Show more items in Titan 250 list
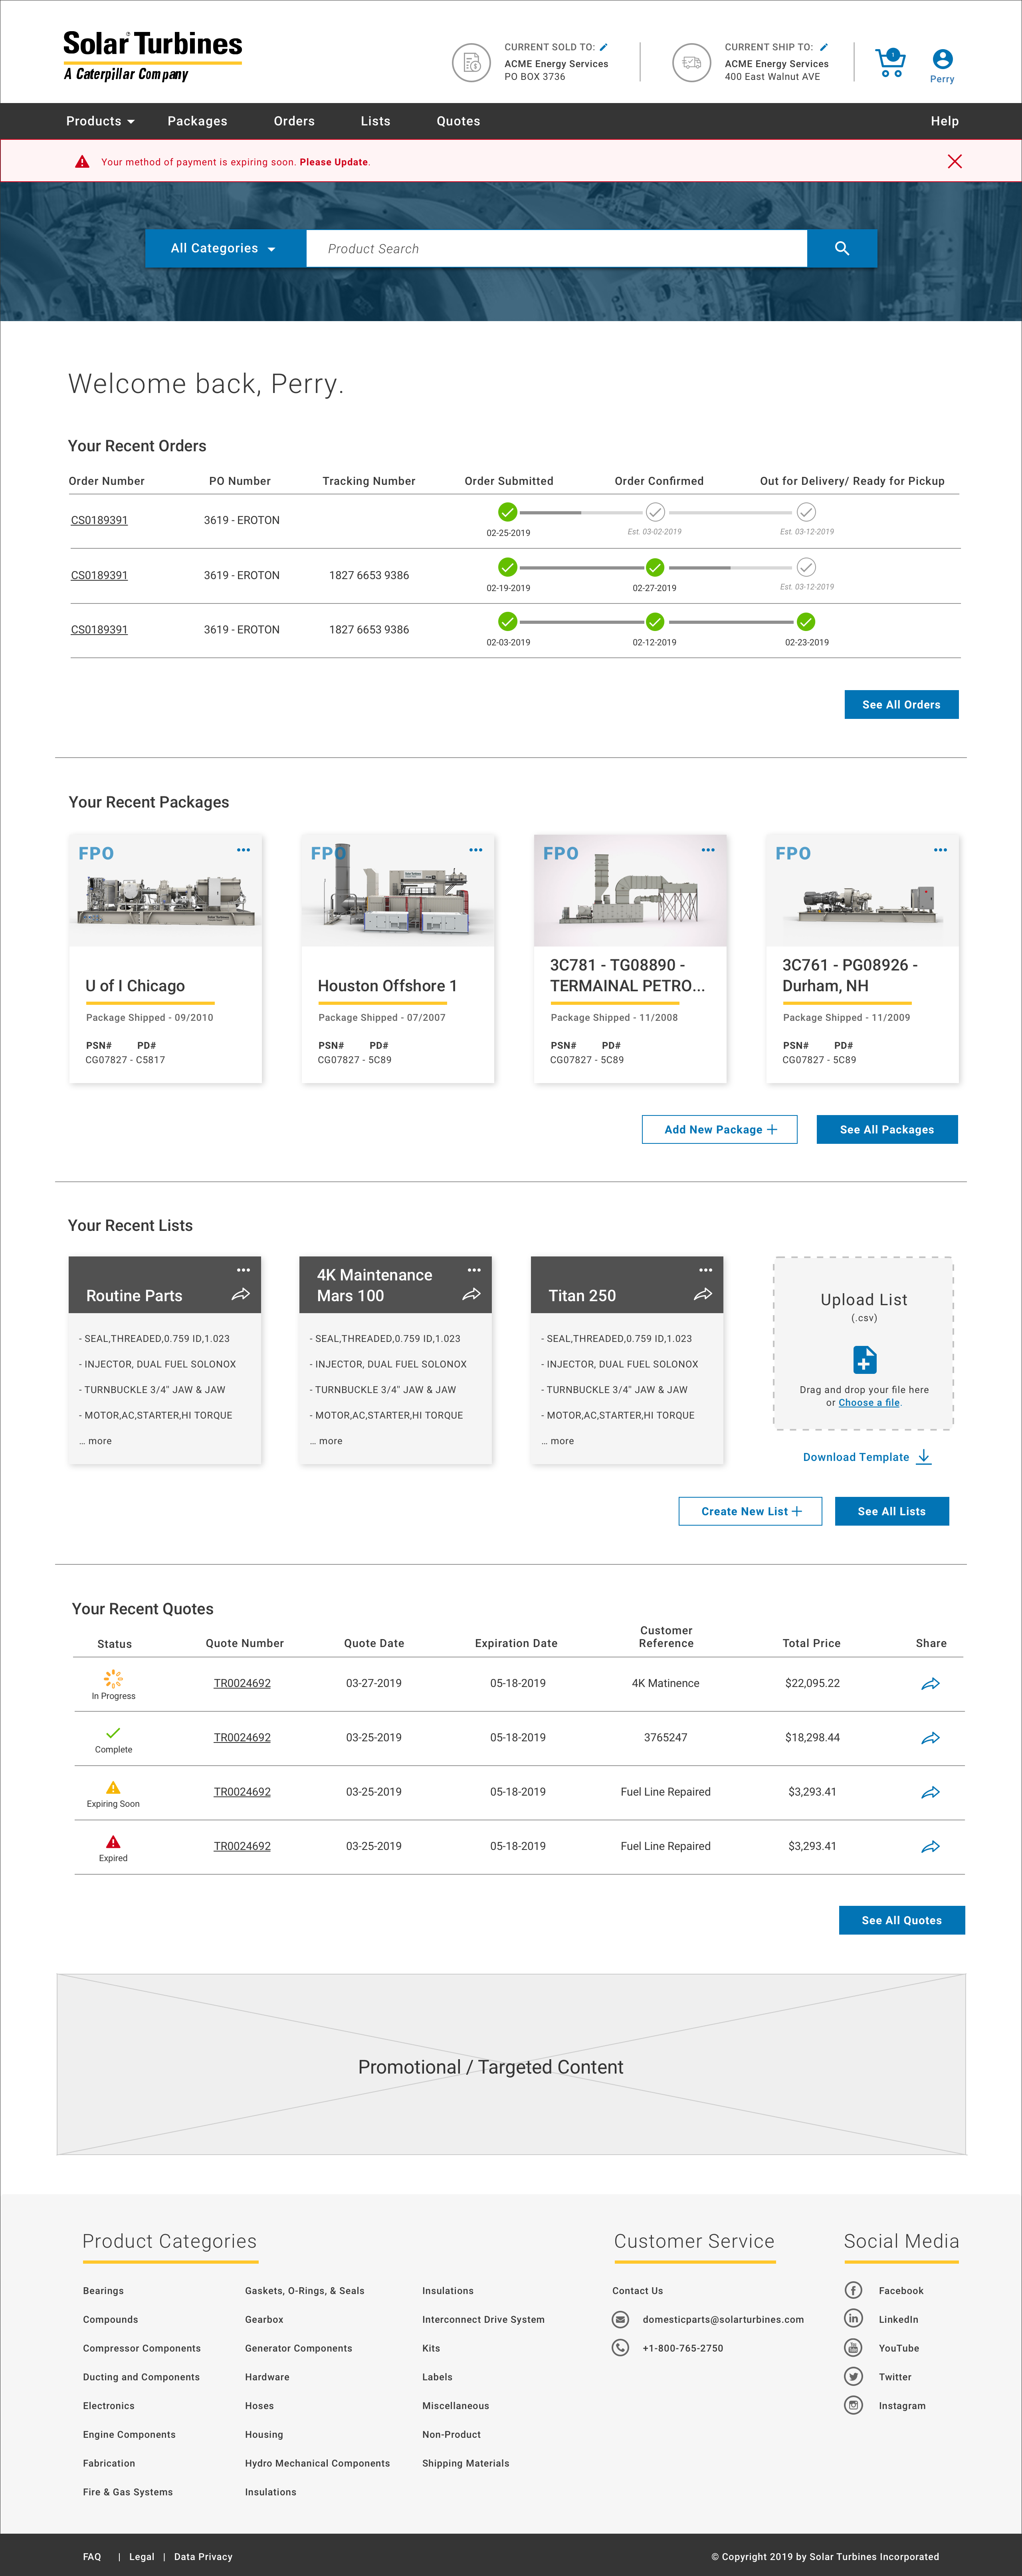Screen dimensions: 1022x2576 558,1441
